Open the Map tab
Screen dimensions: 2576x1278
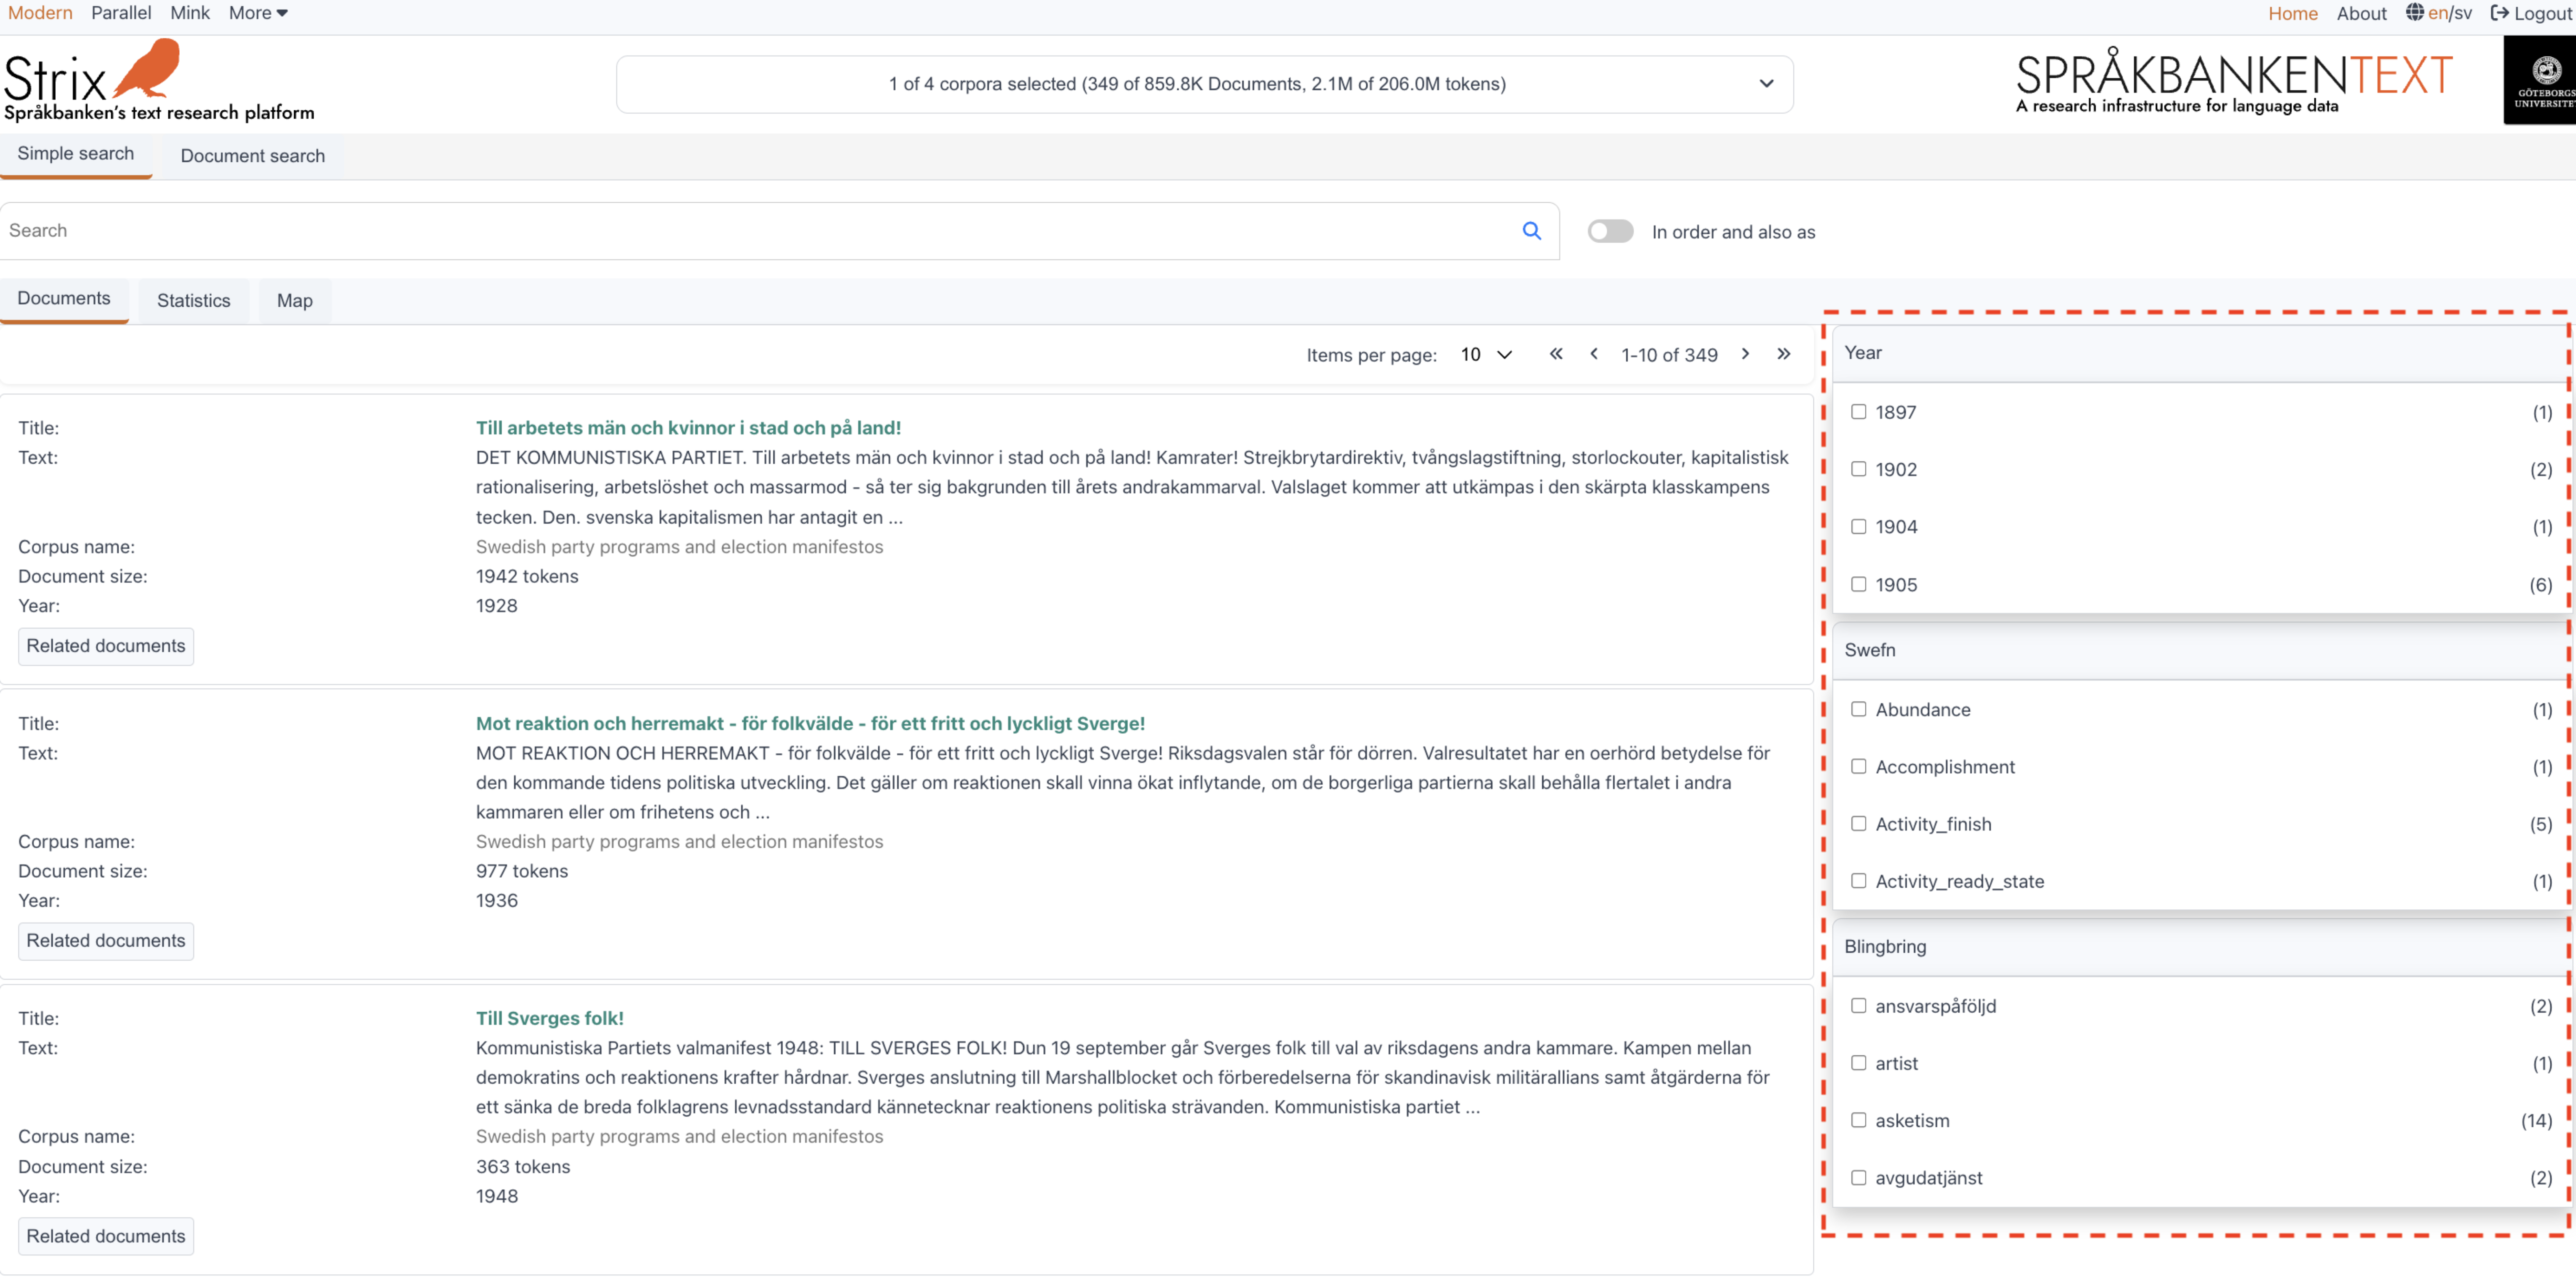(294, 301)
